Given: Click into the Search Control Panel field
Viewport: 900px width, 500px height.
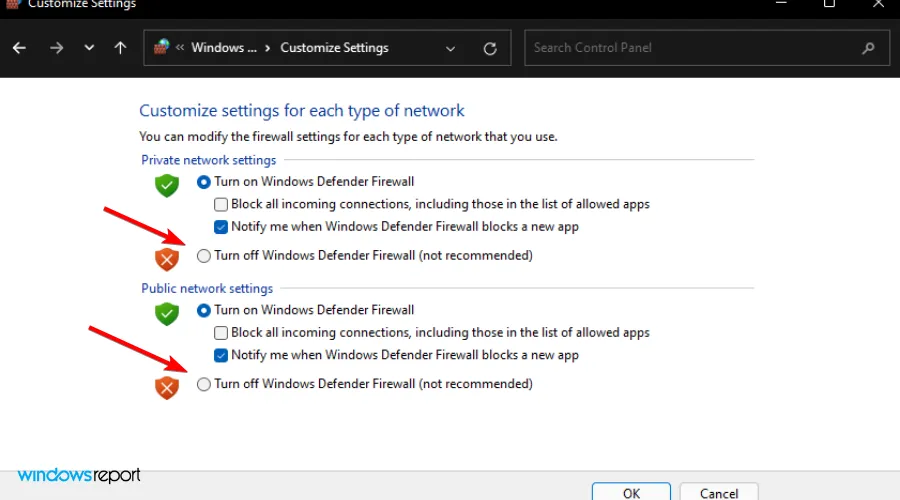Looking at the screenshot, I should pos(690,48).
